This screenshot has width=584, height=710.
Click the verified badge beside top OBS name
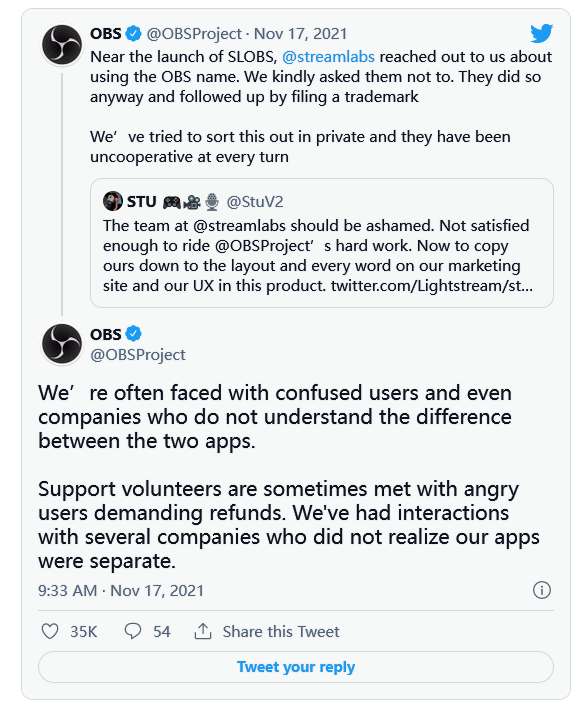point(134,33)
